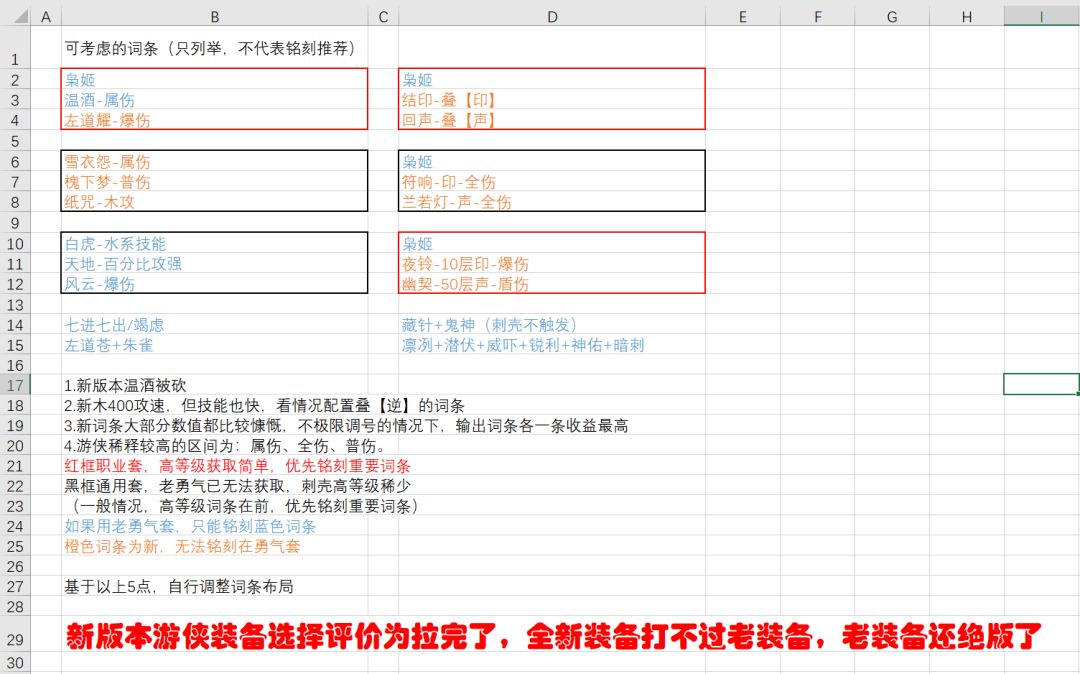
Task: Click text （一般情况，高等级词条在前
Action: click(242, 507)
